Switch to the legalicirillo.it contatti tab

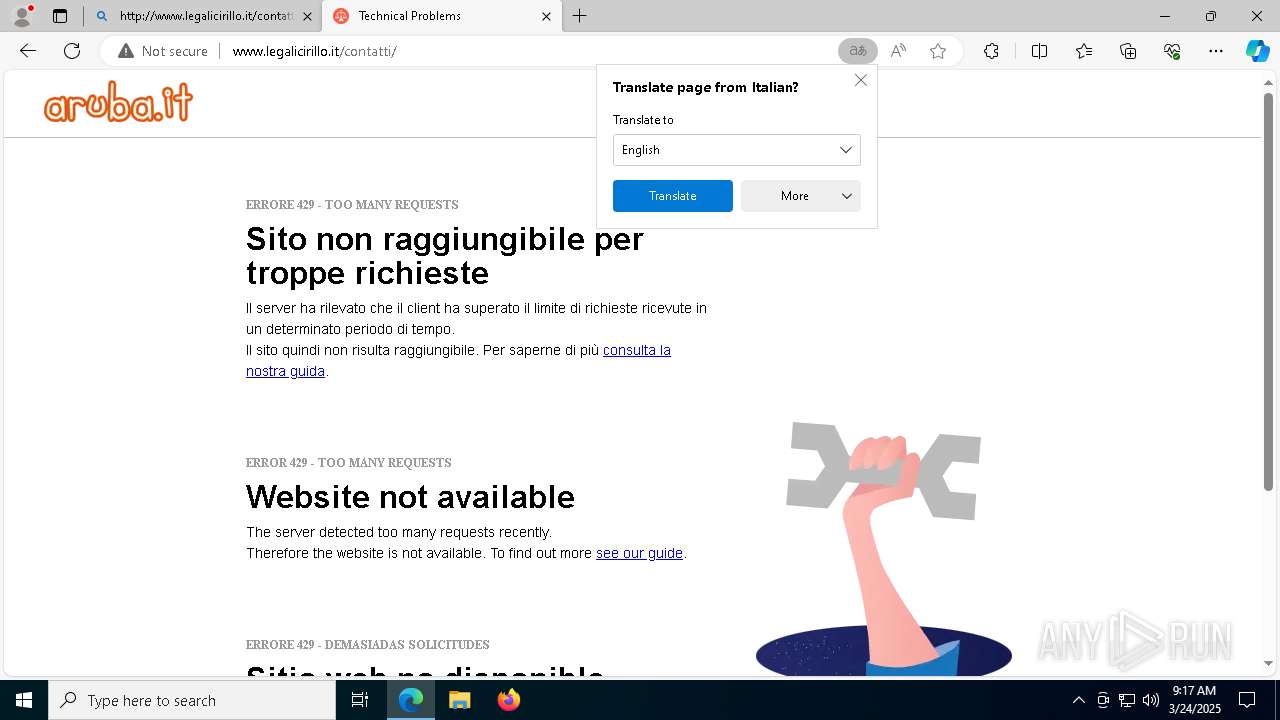pyautogui.click(x=202, y=16)
